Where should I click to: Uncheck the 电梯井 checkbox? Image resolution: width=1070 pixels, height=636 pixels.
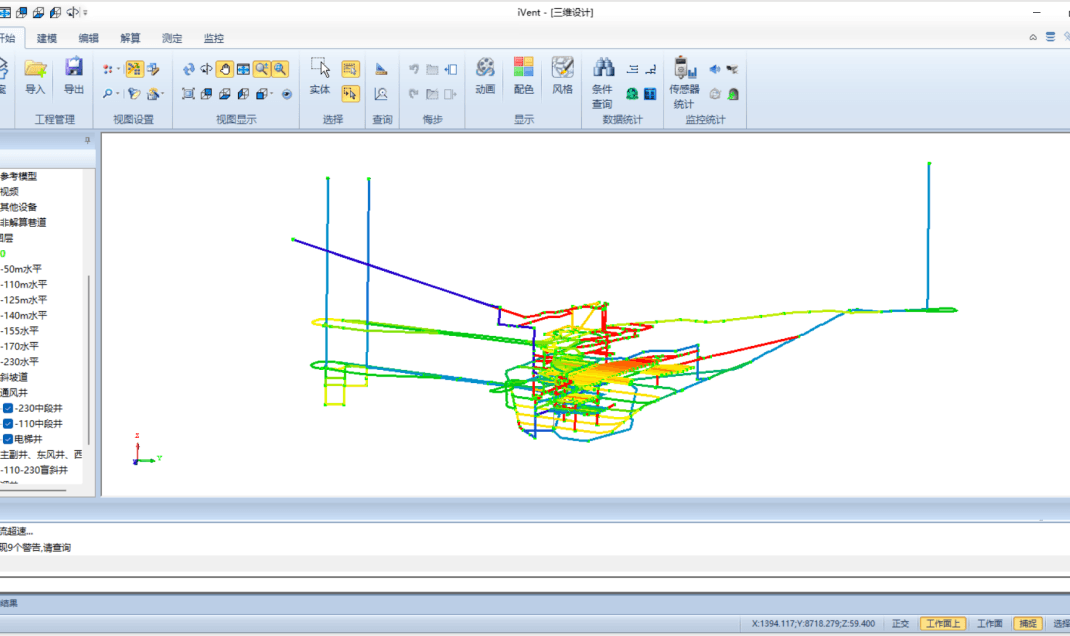8,439
